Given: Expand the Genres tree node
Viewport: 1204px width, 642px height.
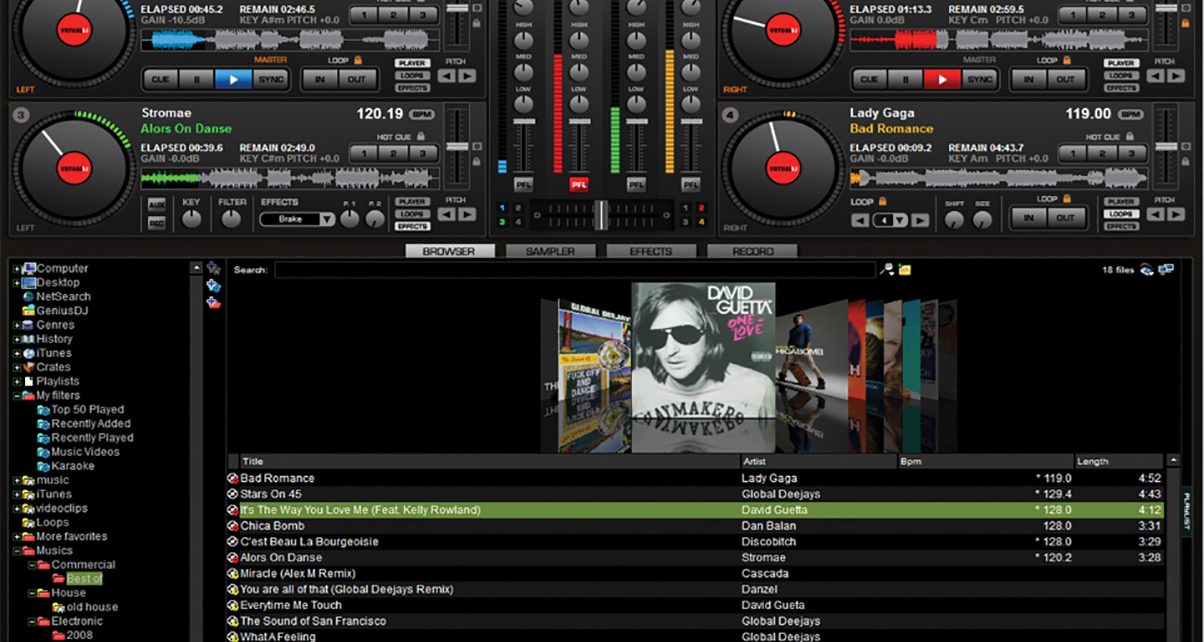Looking at the screenshot, I should click(x=16, y=325).
